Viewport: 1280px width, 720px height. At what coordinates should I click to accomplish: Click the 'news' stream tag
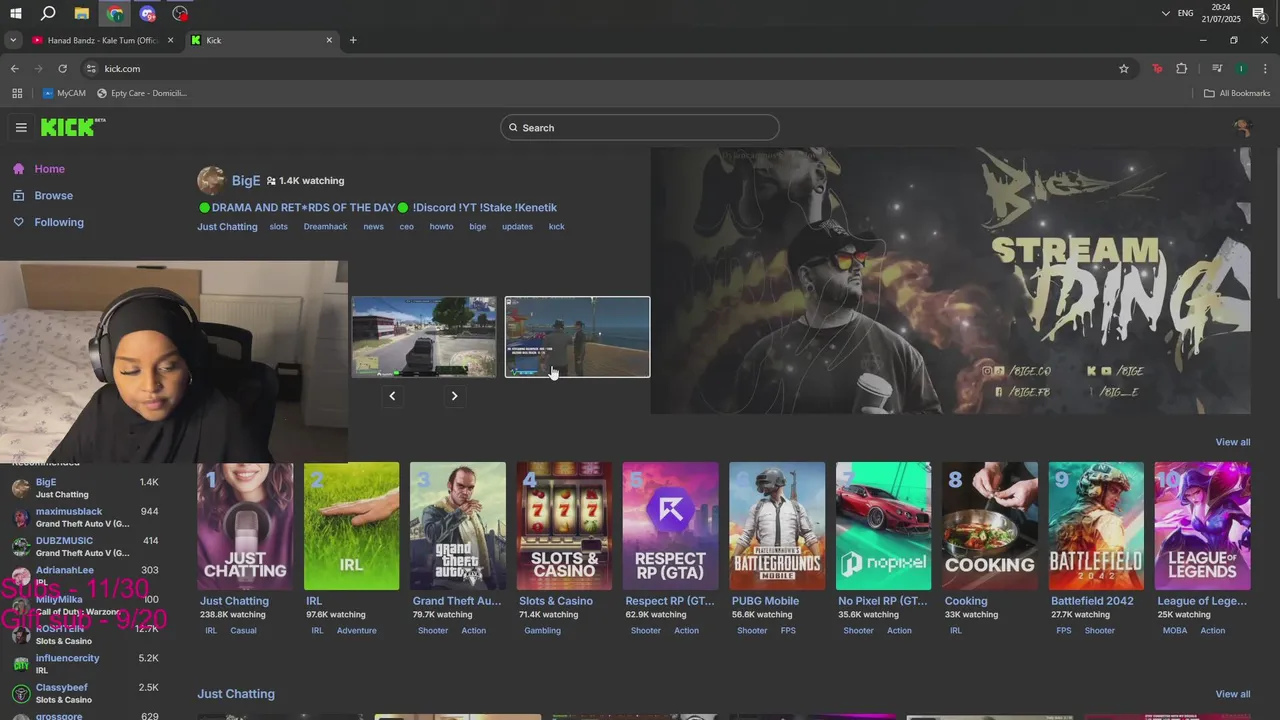(373, 227)
